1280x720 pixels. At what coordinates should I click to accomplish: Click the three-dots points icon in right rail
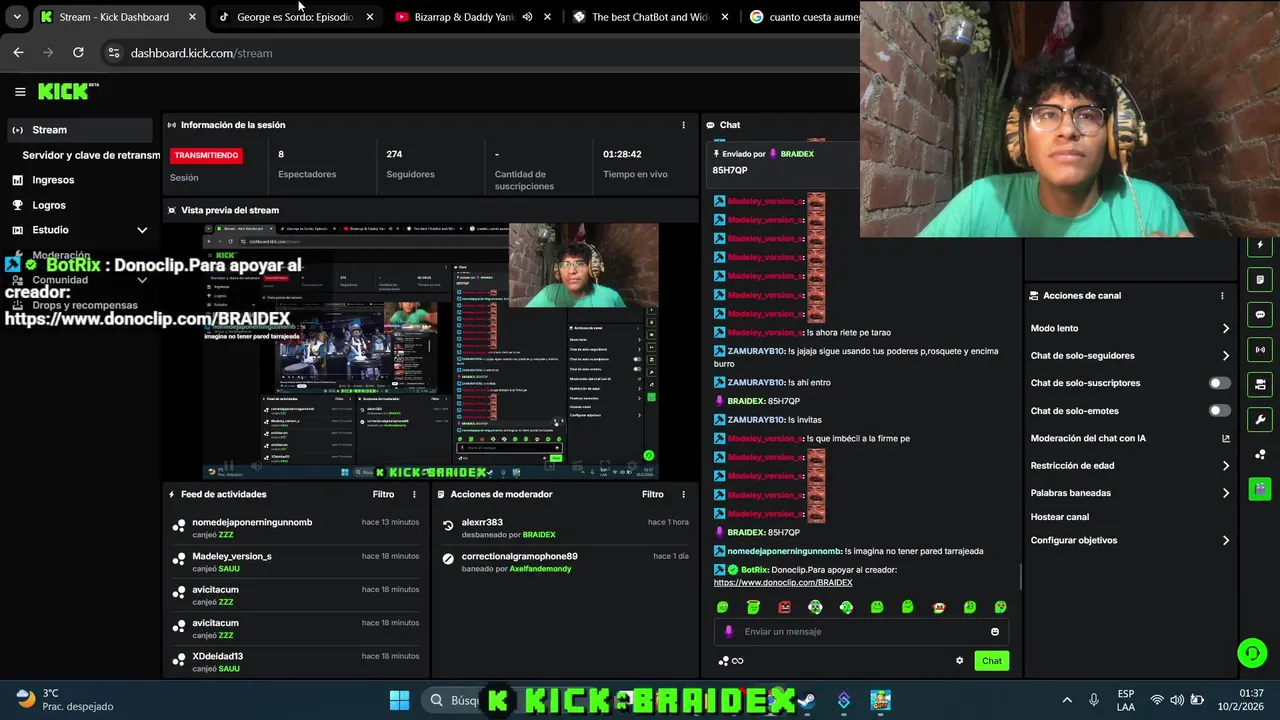click(x=1260, y=454)
